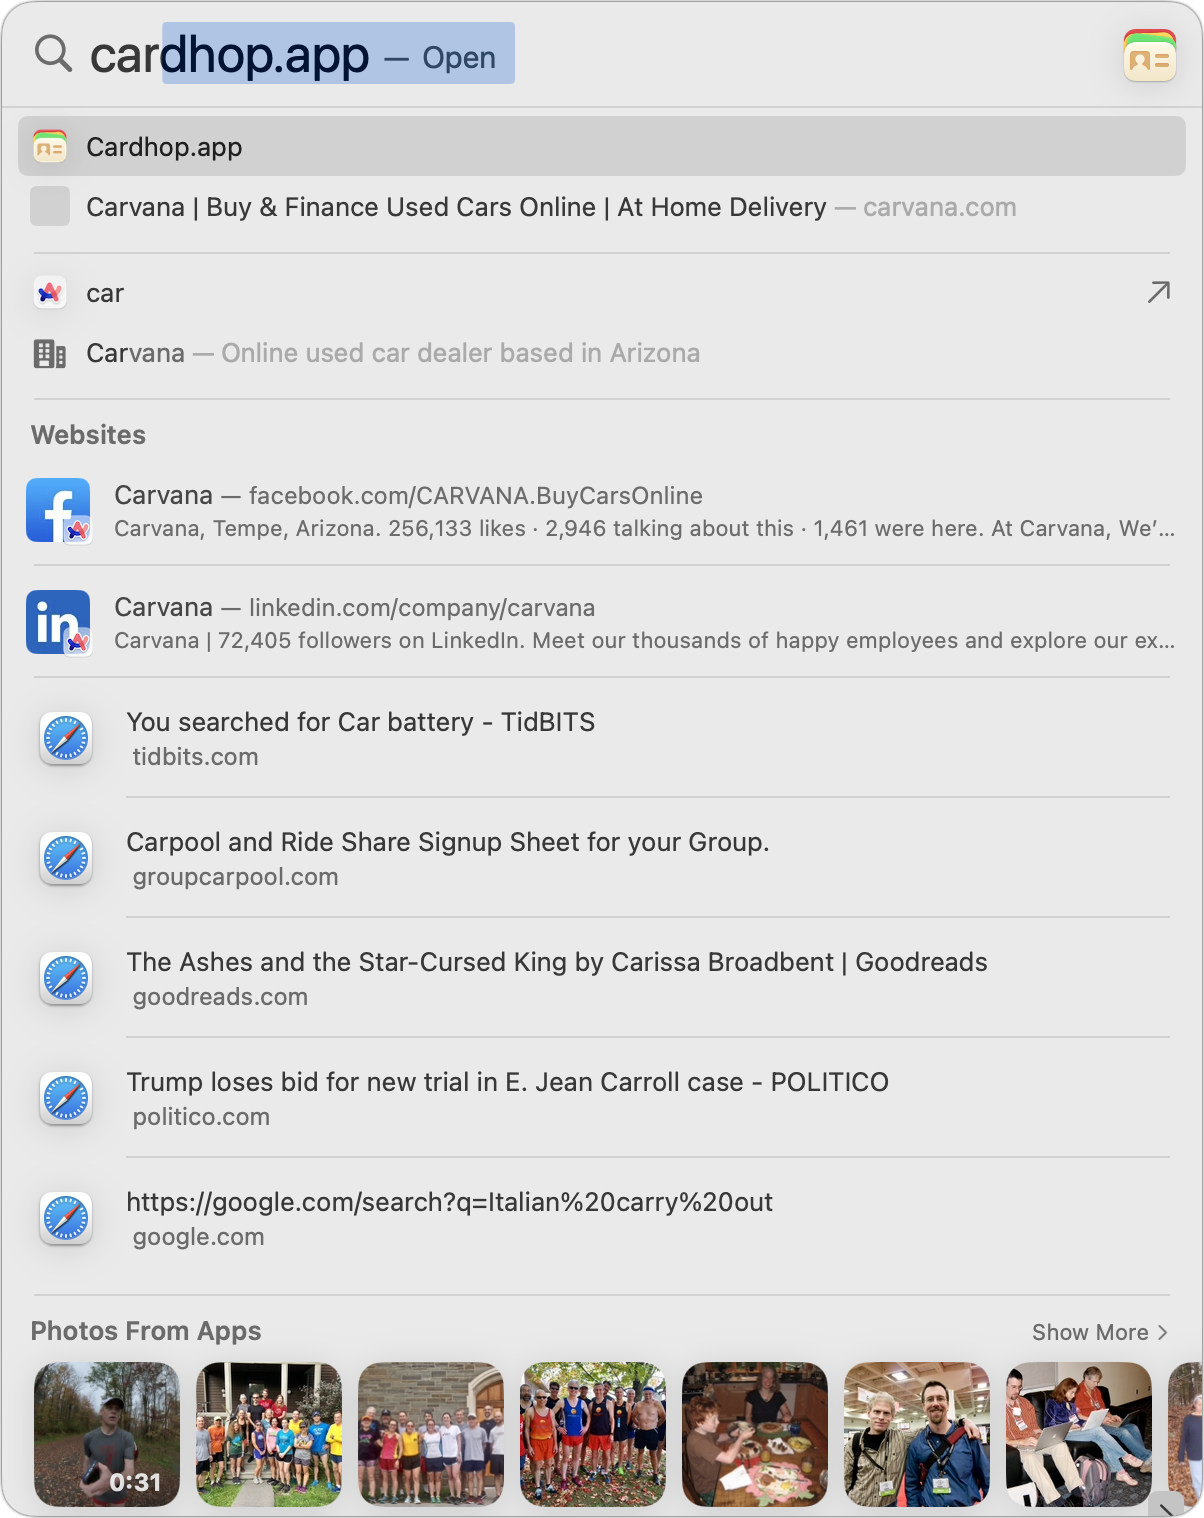Open the Cardhop.app top hit

602,147
